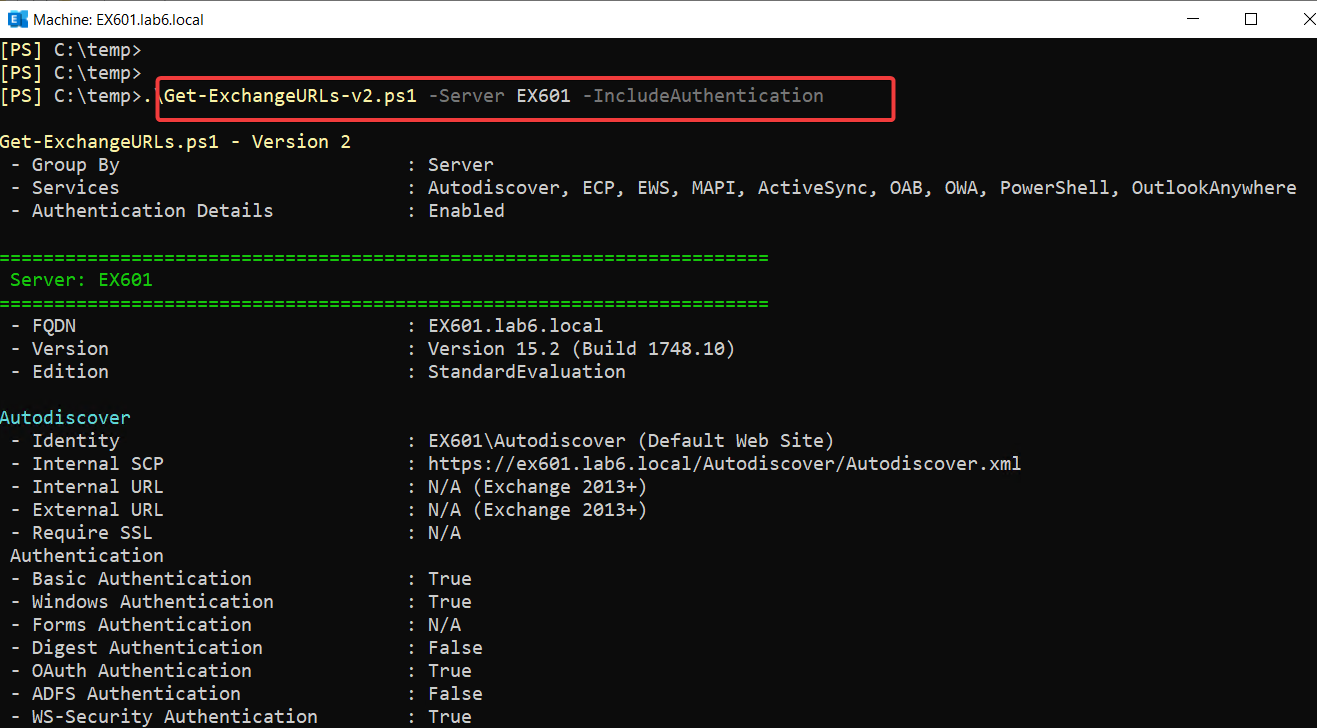Click the green "Server: EX601" heading
The width and height of the screenshot is (1317, 728).
point(81,280)
